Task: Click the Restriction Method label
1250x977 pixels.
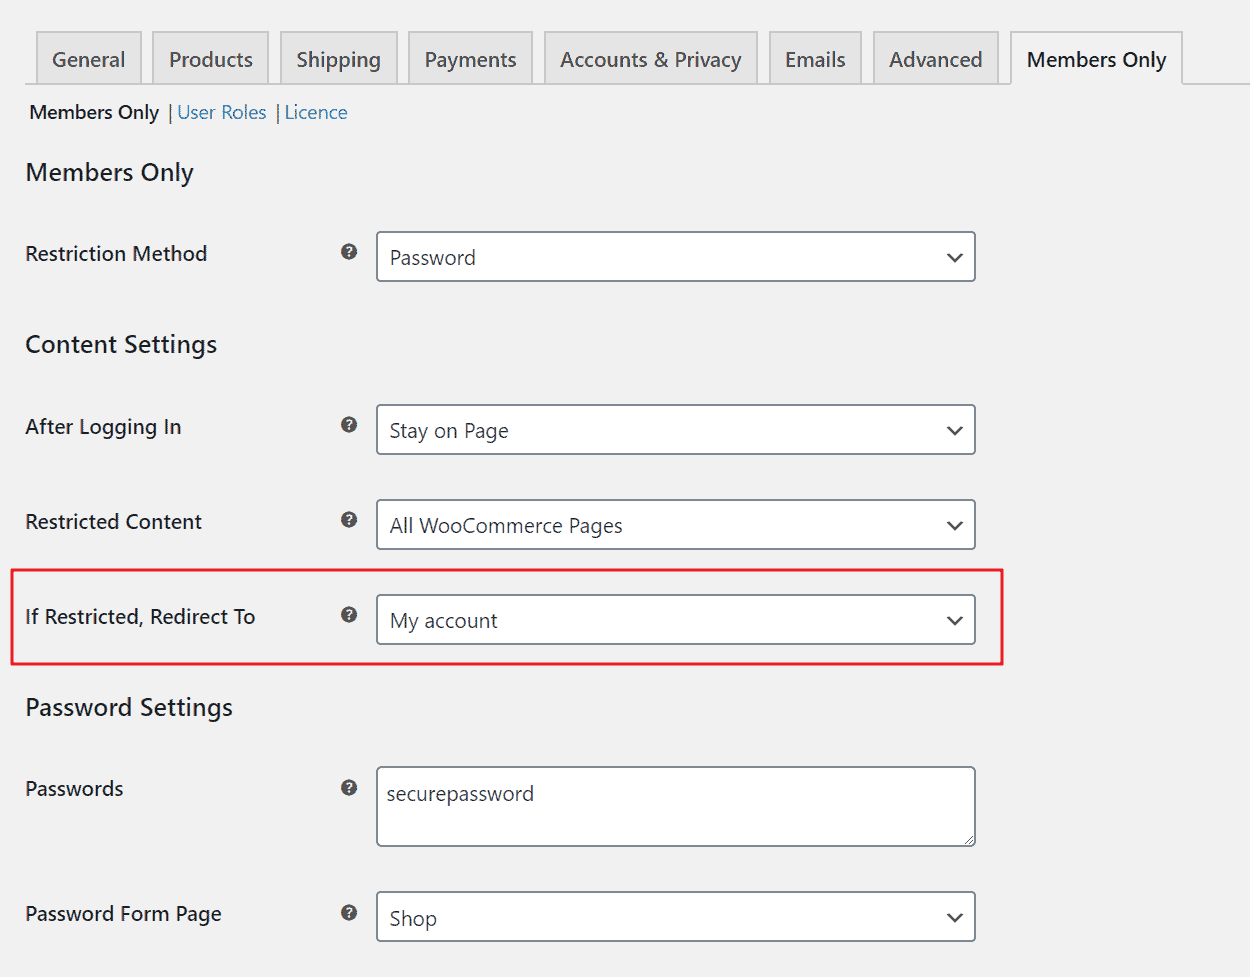Action: pos(116,254)
